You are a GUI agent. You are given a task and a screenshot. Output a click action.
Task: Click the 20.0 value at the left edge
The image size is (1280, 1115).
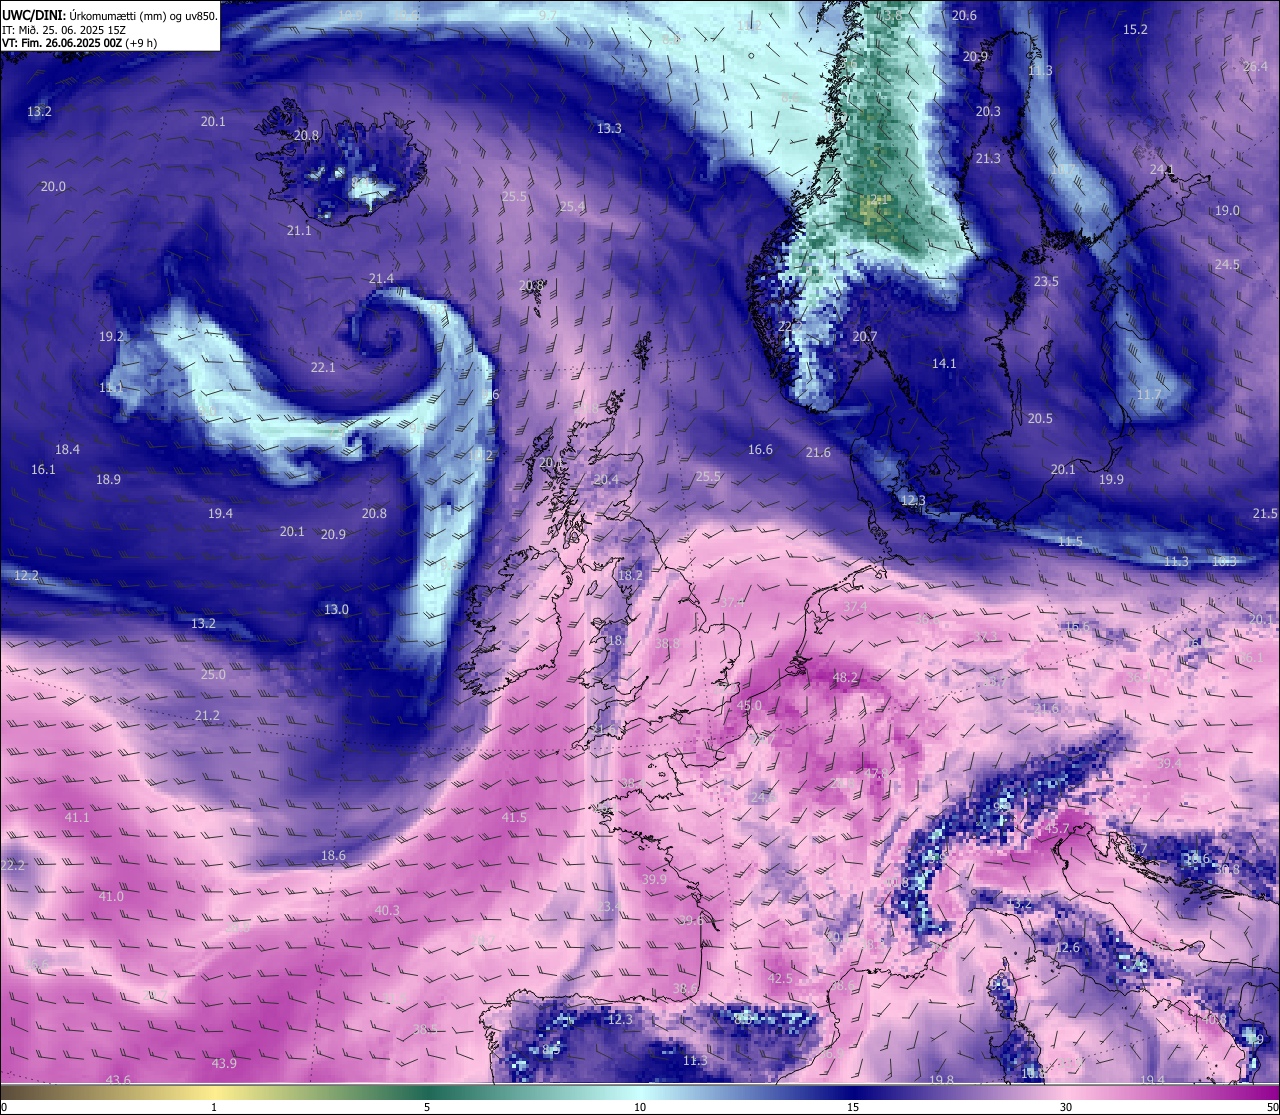pyautogui.click(x=53, y=187)
